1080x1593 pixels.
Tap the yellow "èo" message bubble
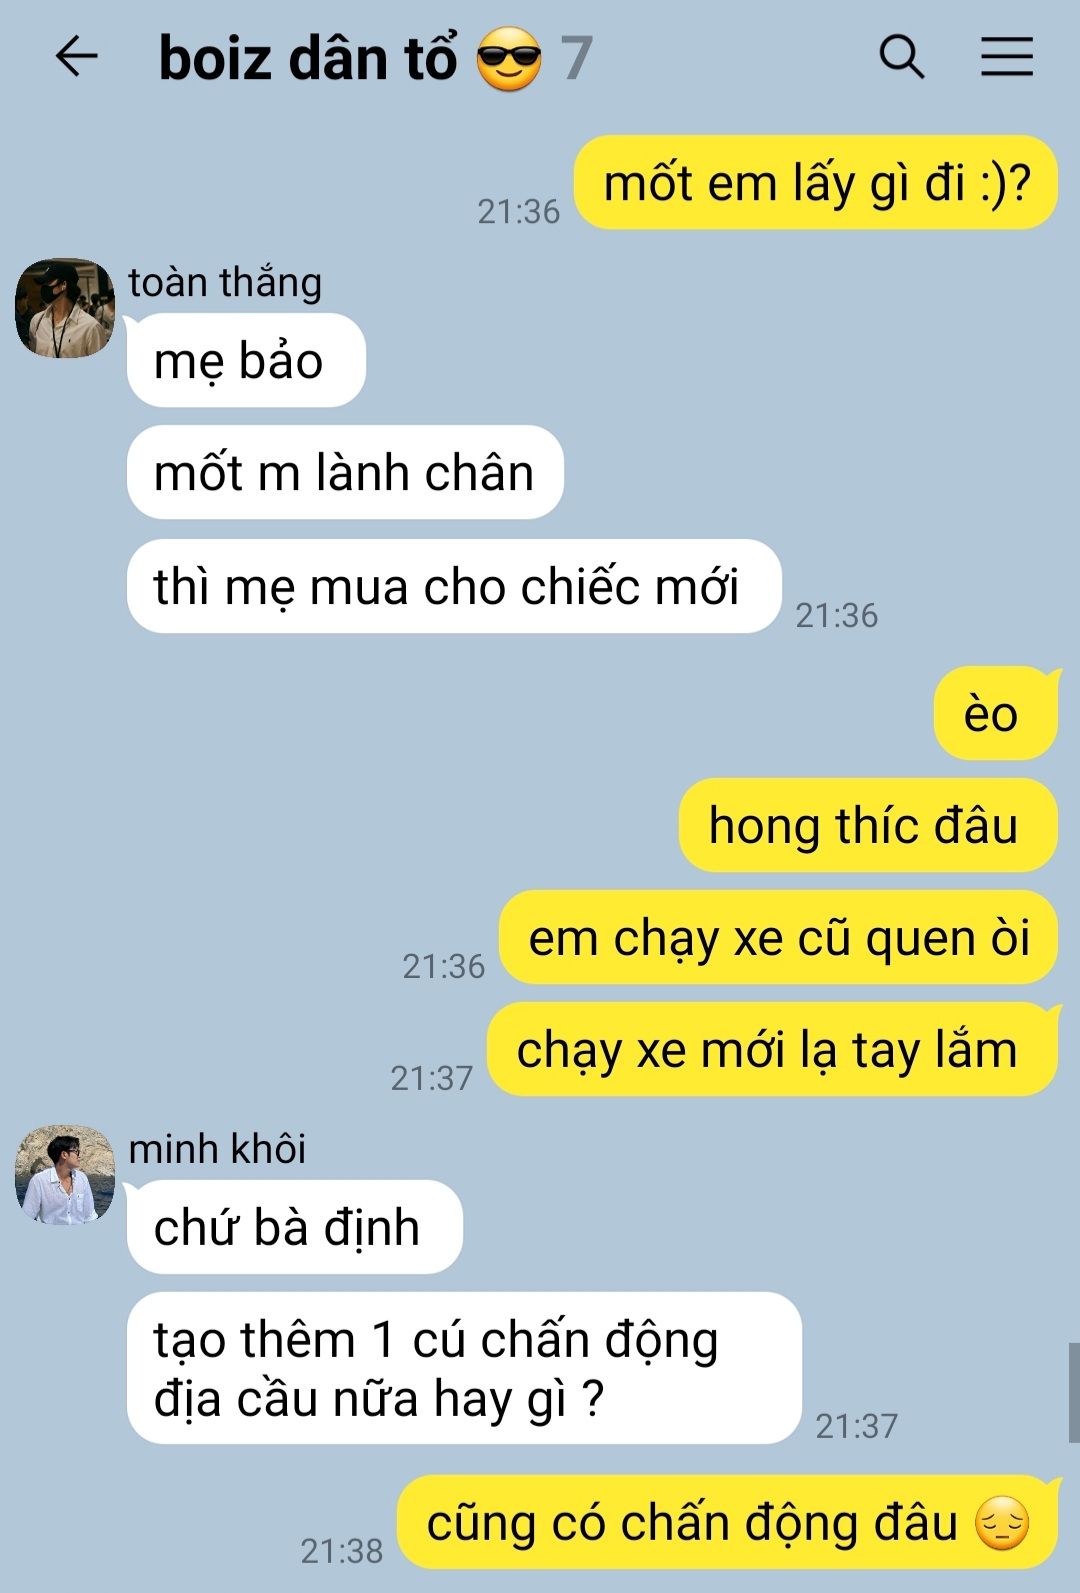coord(996,713)
